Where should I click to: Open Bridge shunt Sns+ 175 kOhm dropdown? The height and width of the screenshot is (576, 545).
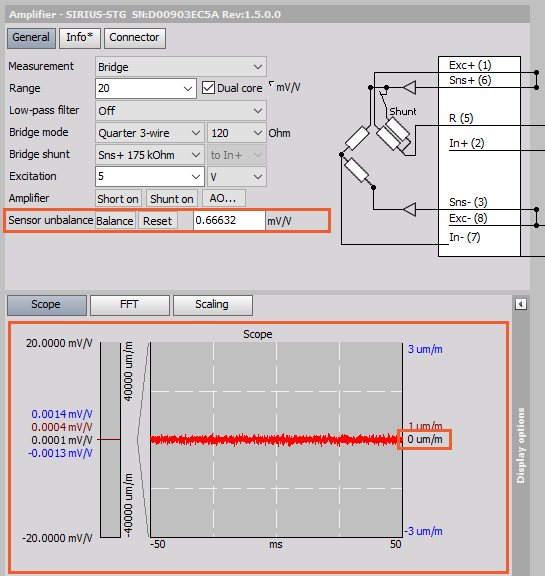[x=150, y=155]
